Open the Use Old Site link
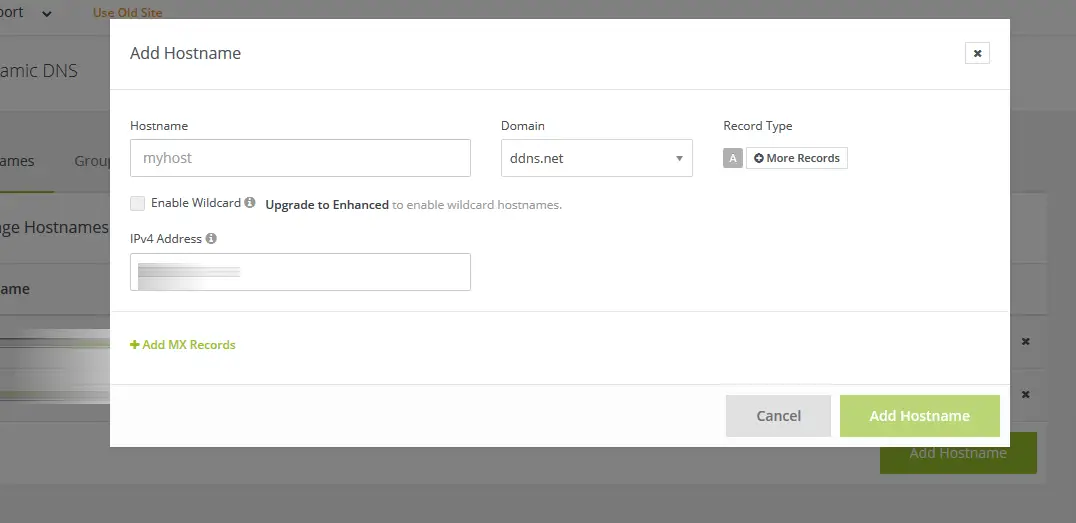 tap(127, 13)
